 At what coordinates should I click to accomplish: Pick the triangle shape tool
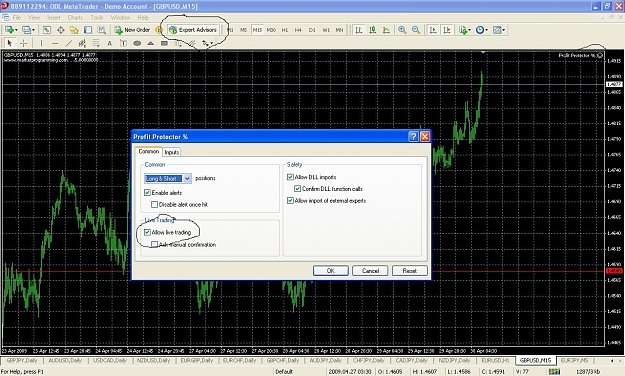pos(151,43)
